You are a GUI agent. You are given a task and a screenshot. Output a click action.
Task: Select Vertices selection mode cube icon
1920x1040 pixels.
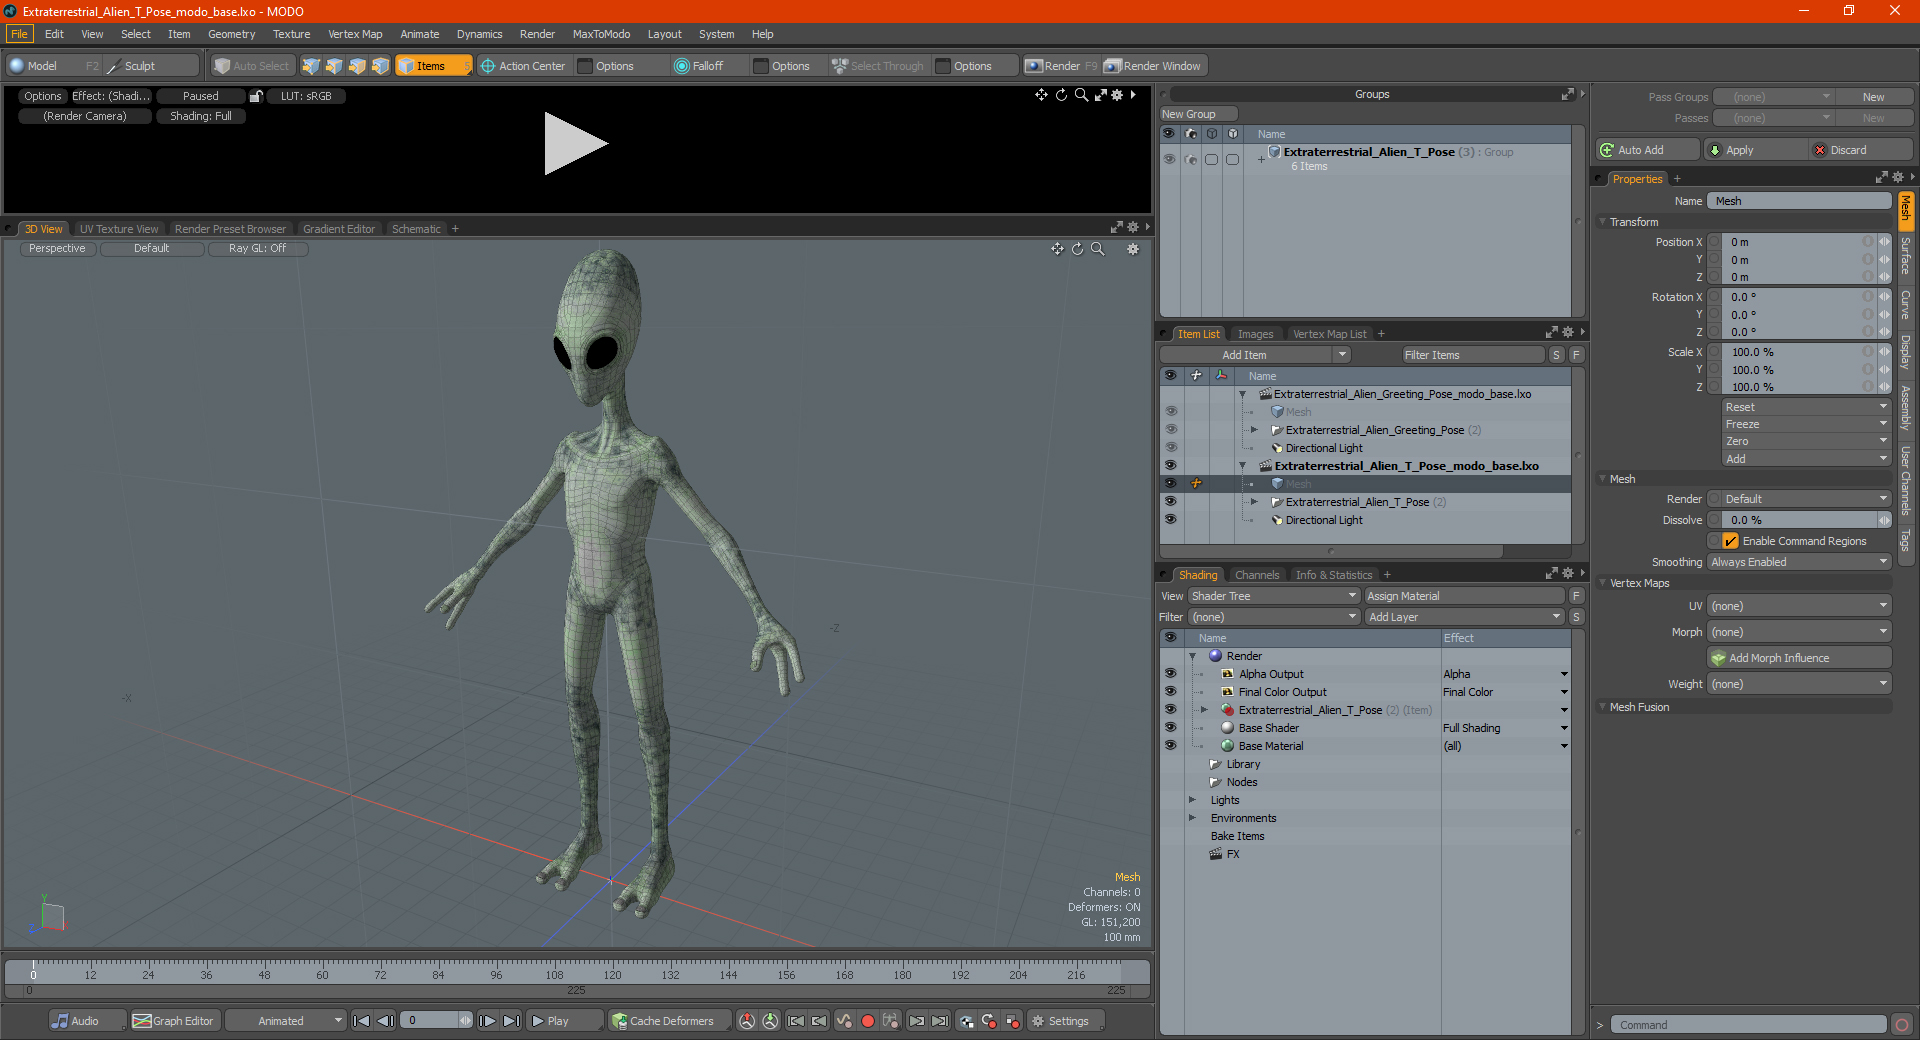311,66
